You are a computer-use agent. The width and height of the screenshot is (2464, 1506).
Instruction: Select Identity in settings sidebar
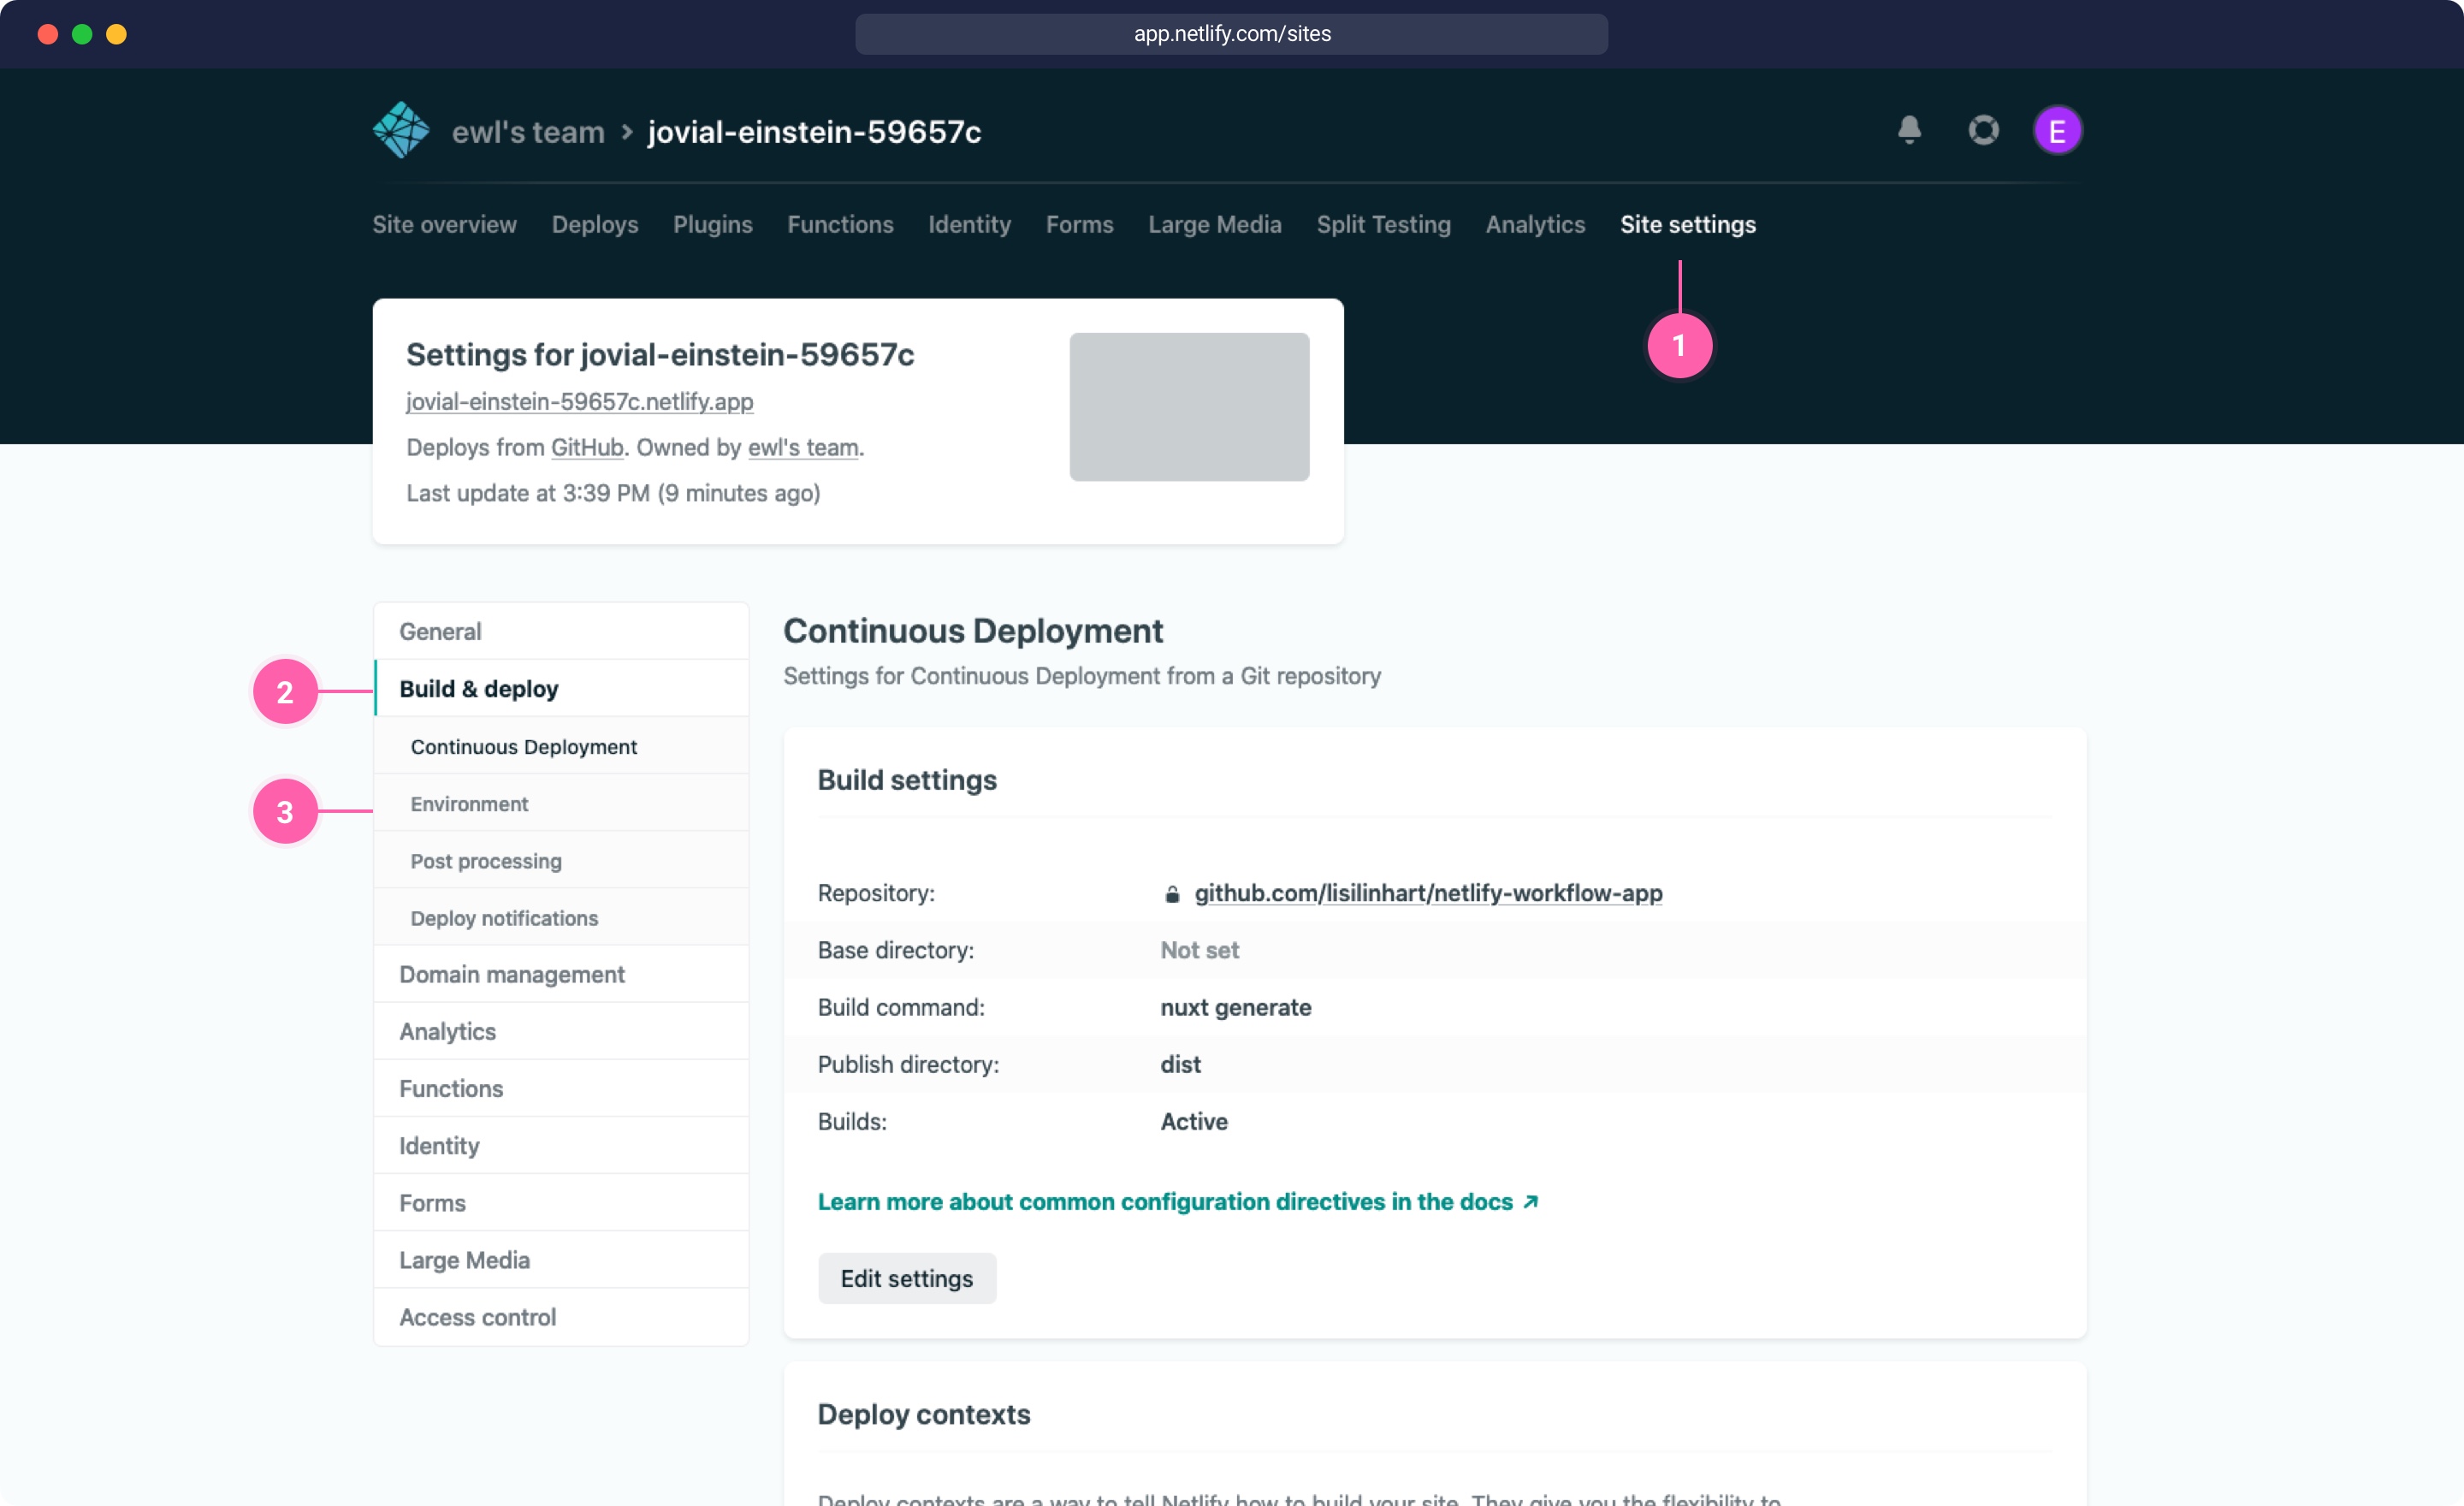tap(561, 1145)
